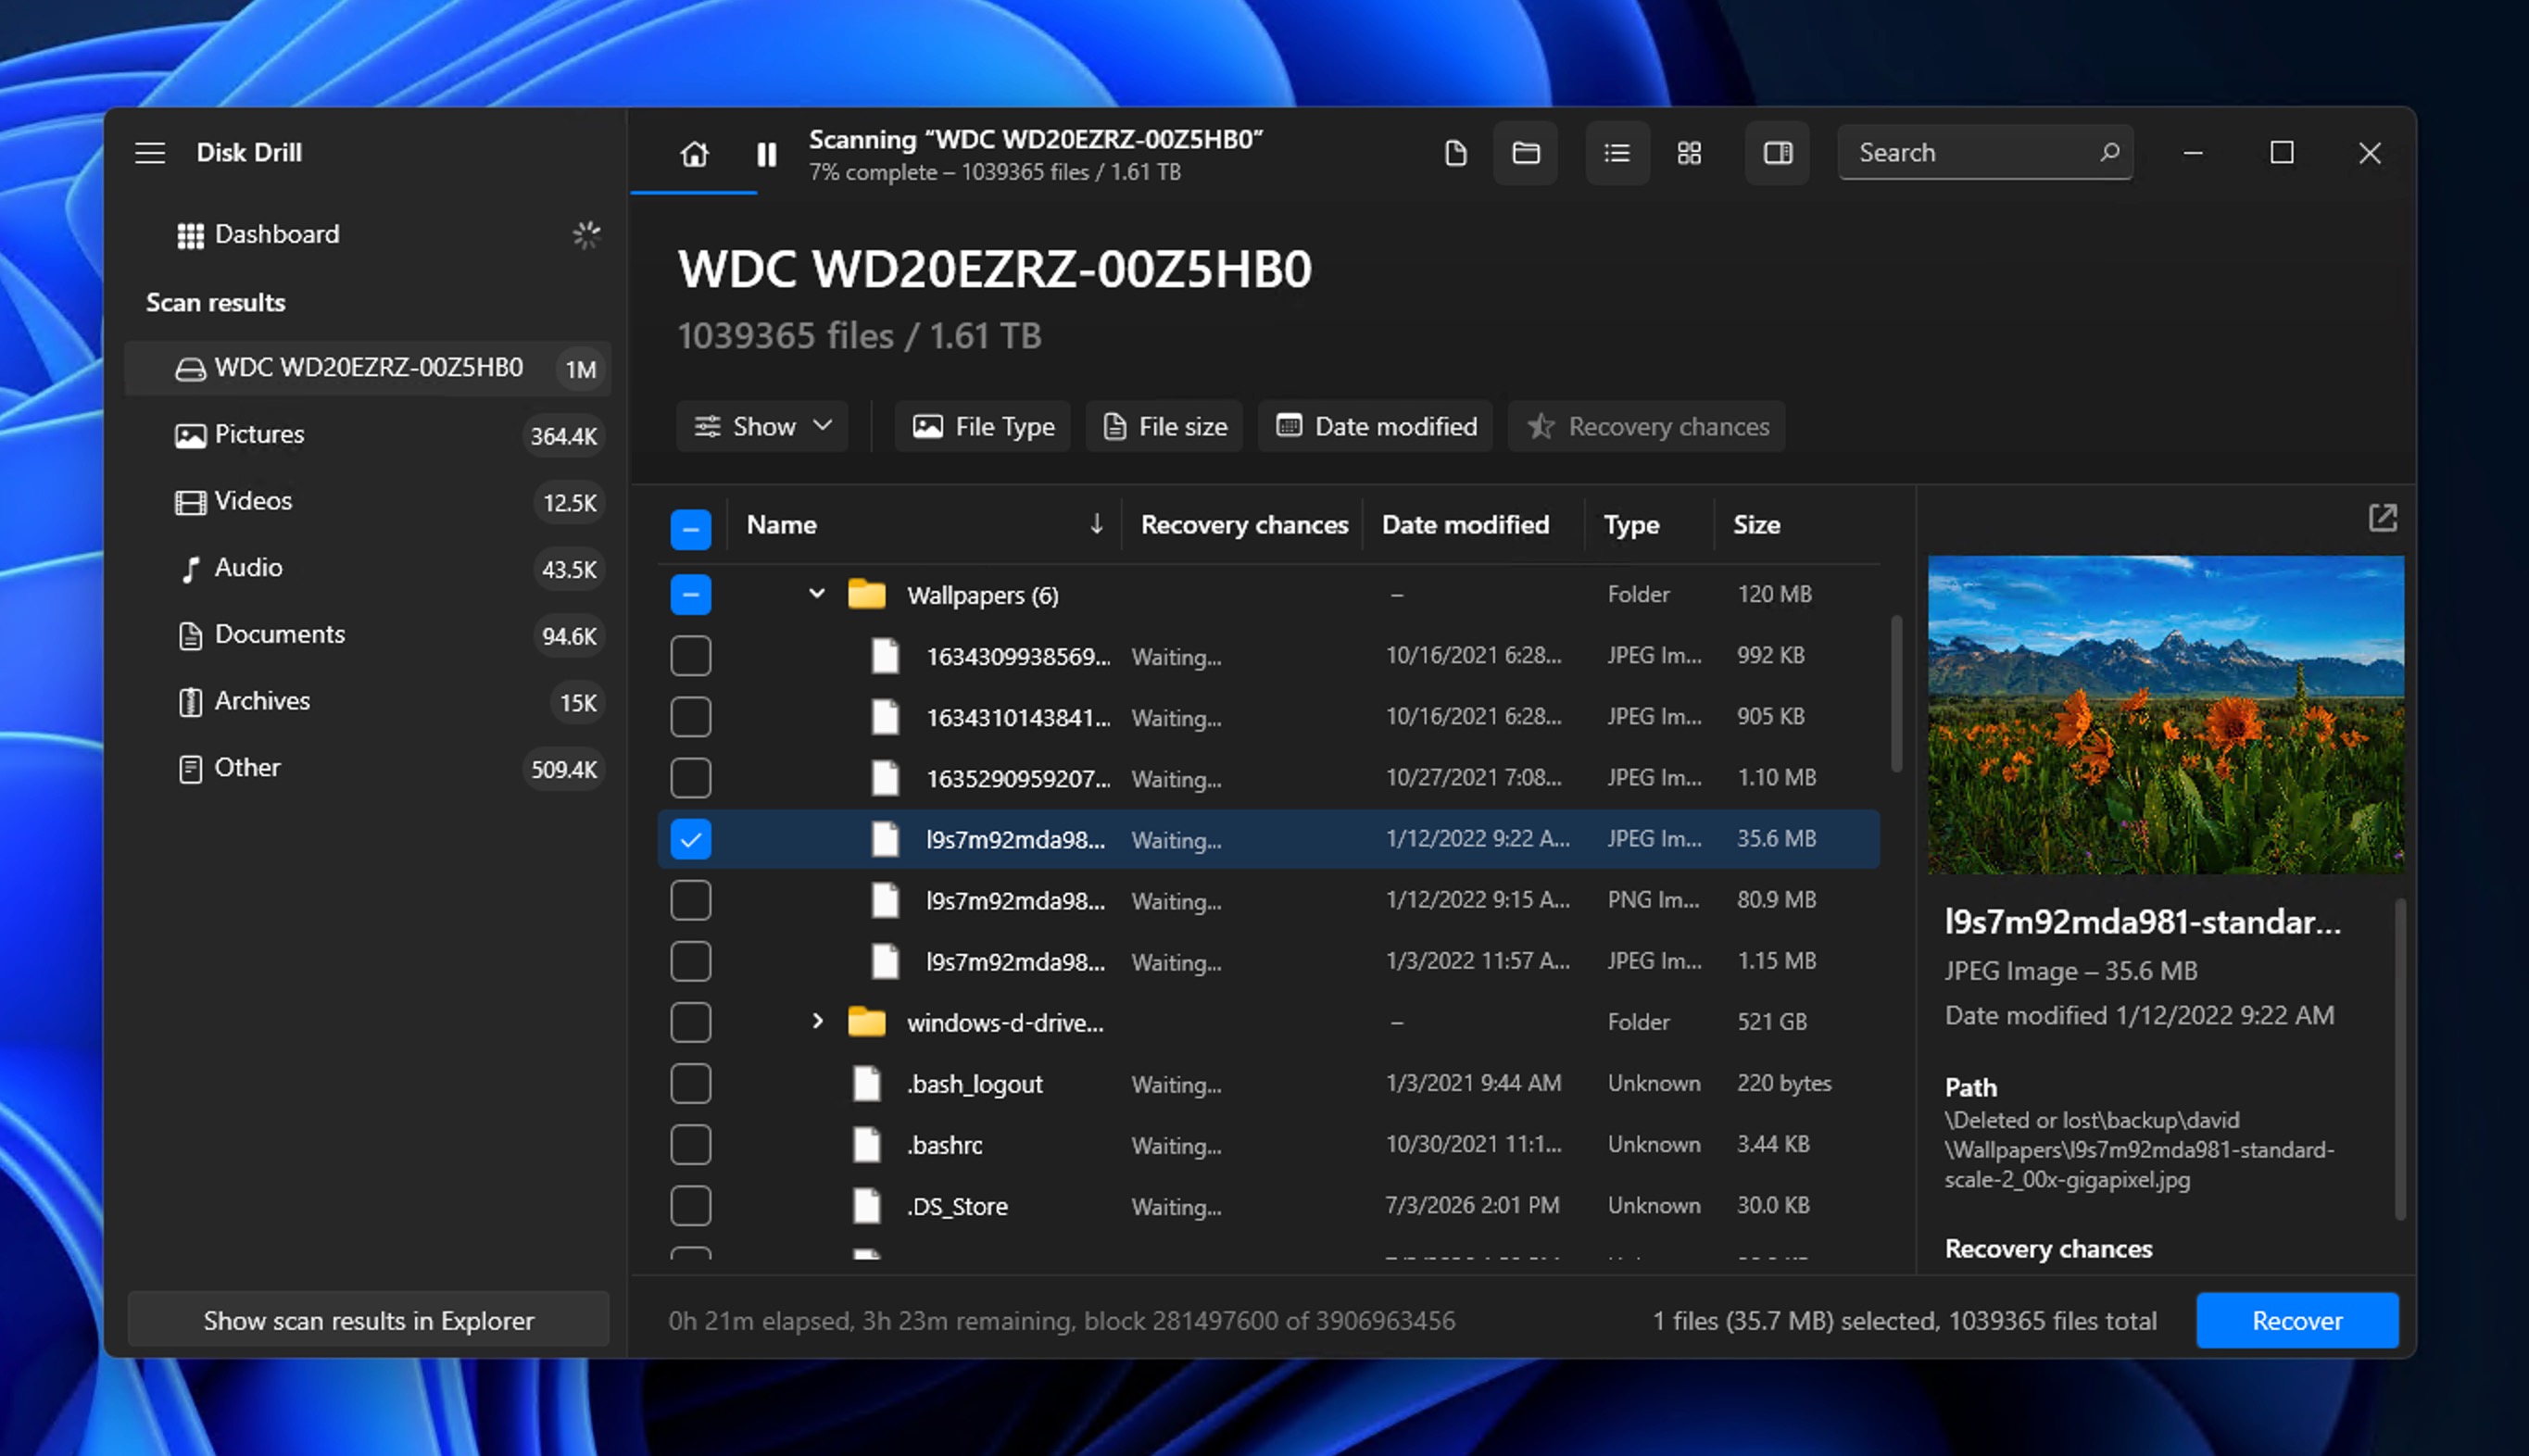Toggle the Wallpapers folder checkbox
2529x1456 pixels.
tap(691, 595)
